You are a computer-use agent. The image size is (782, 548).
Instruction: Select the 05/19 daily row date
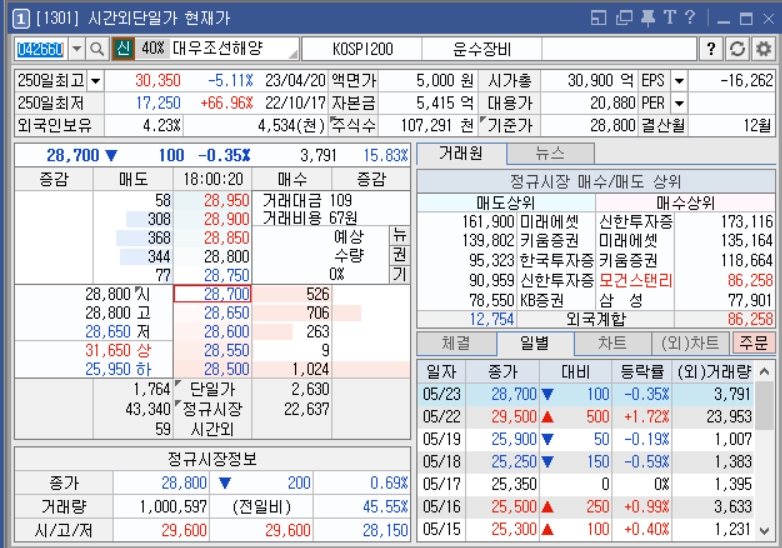click(x=441, y=439)
